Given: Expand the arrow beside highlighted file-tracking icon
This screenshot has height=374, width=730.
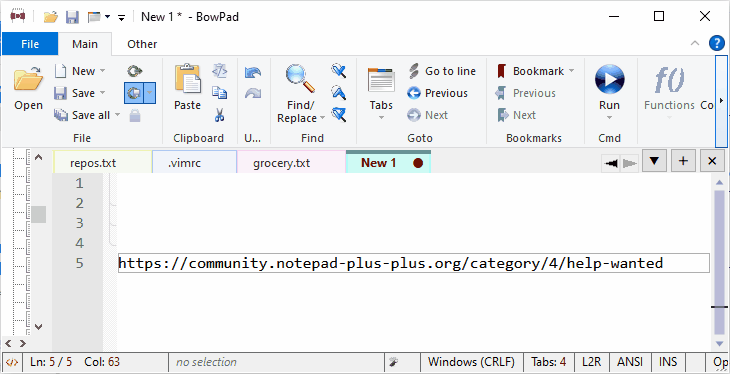Looking at the screenshot, I should point(149,93).
